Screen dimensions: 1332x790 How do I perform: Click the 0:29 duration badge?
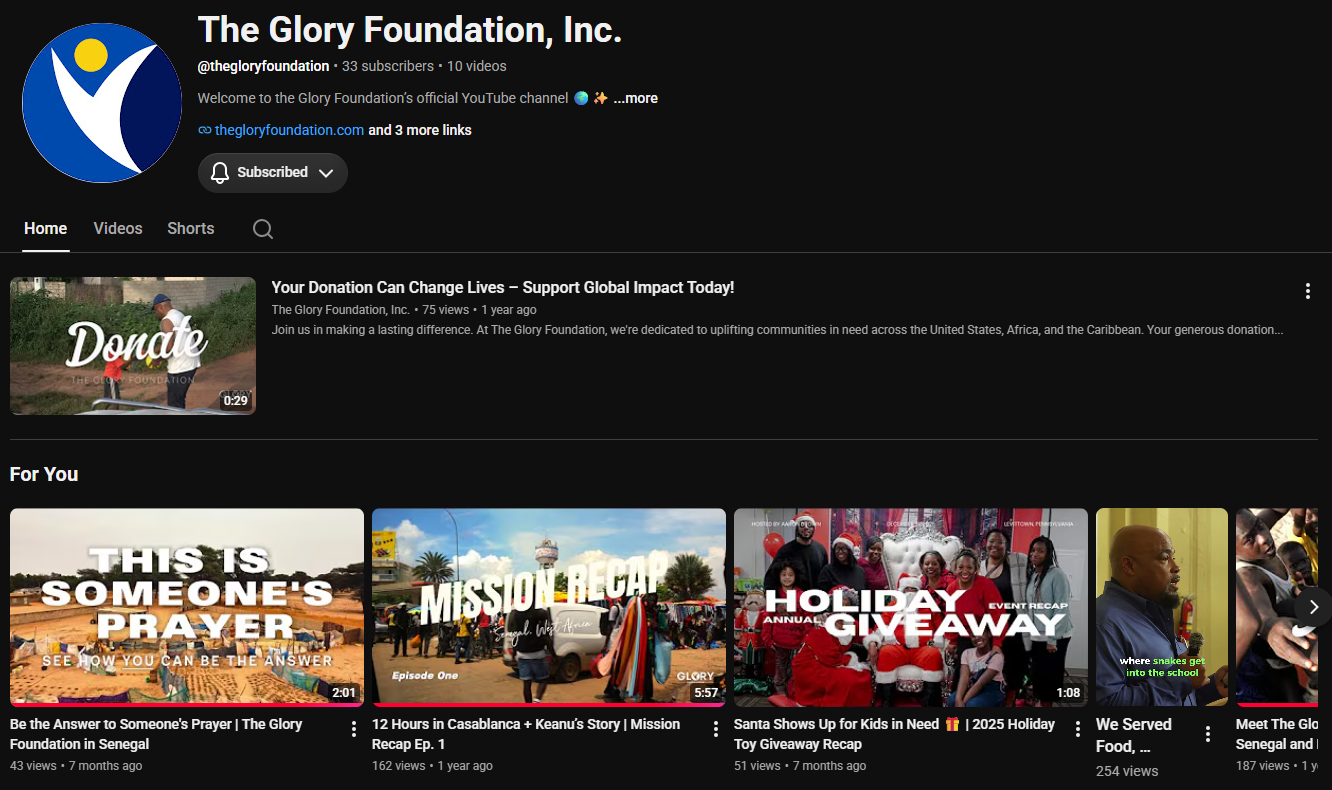click(235, 401)
